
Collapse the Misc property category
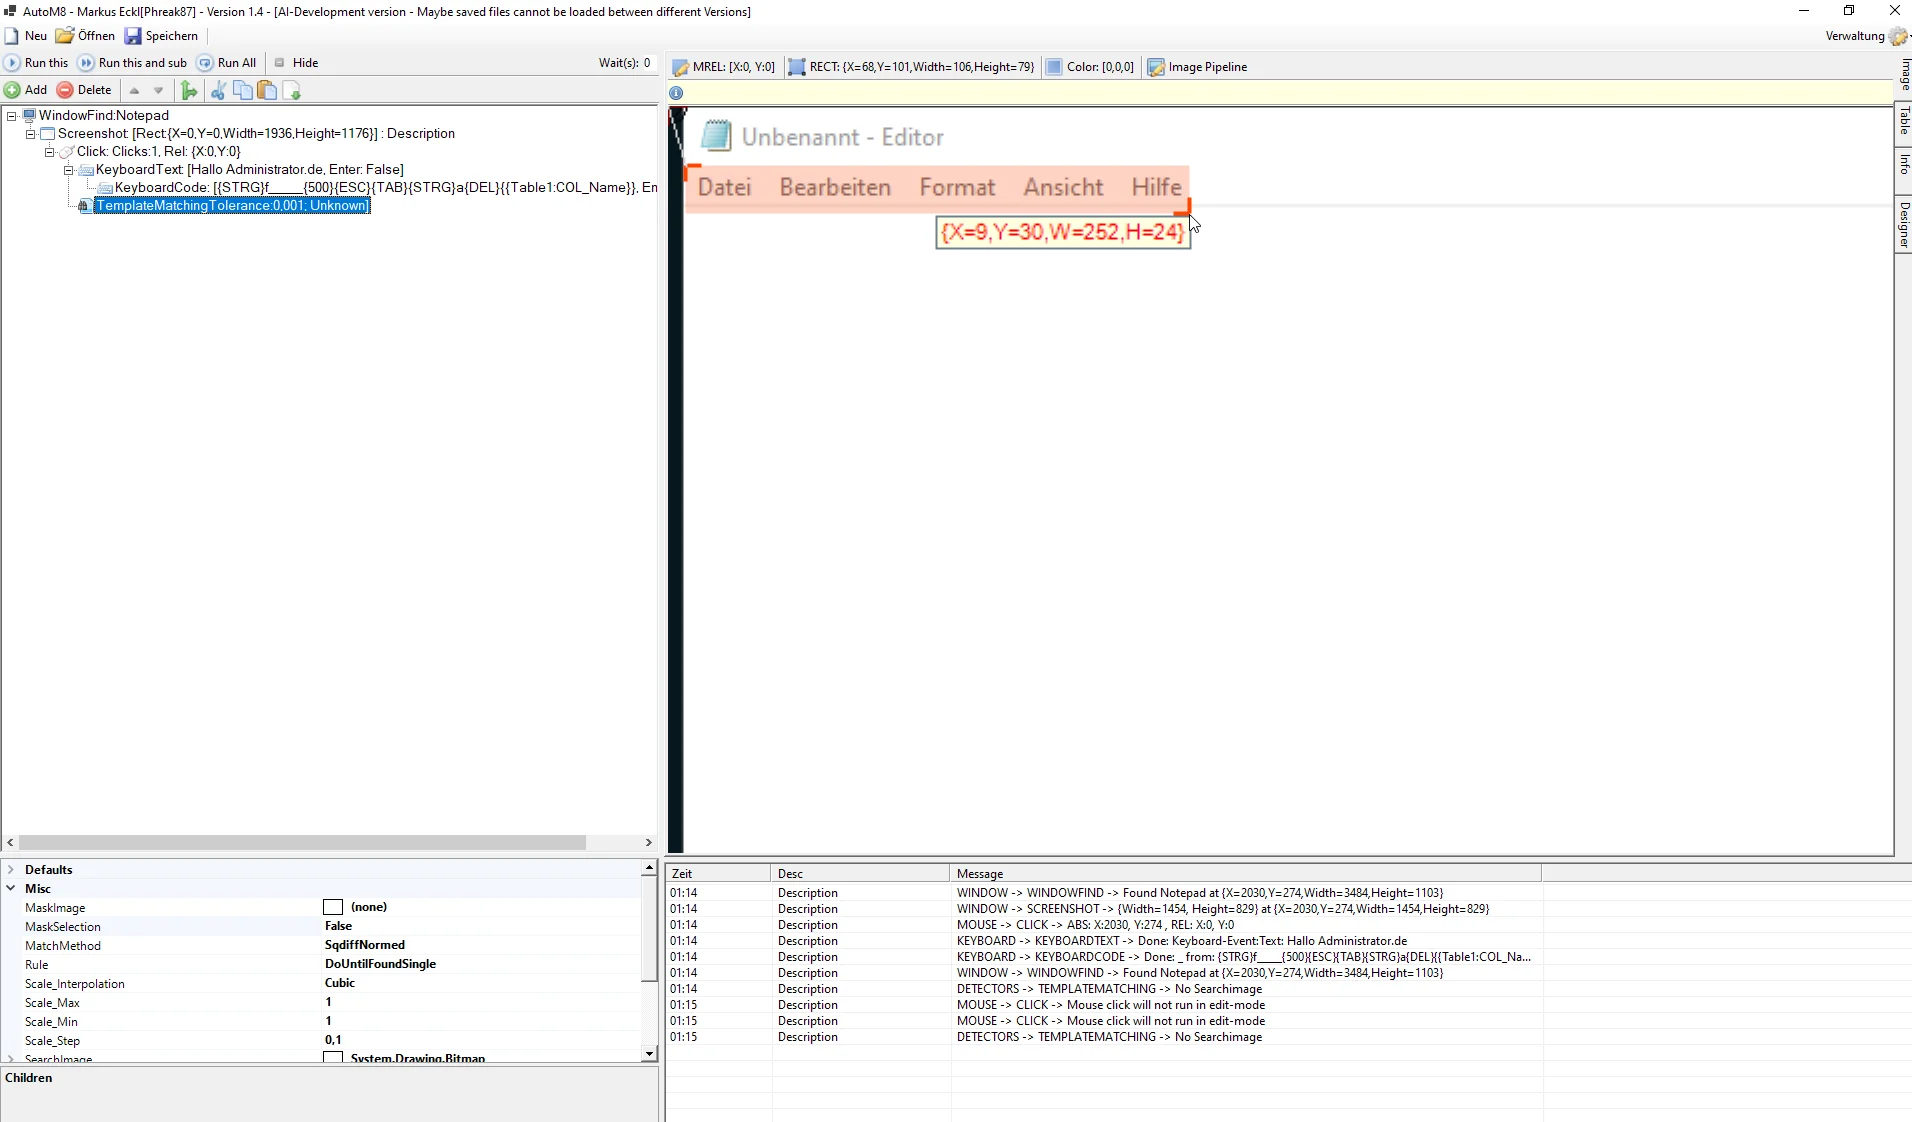pyautogui.click(x=11, y=889)
